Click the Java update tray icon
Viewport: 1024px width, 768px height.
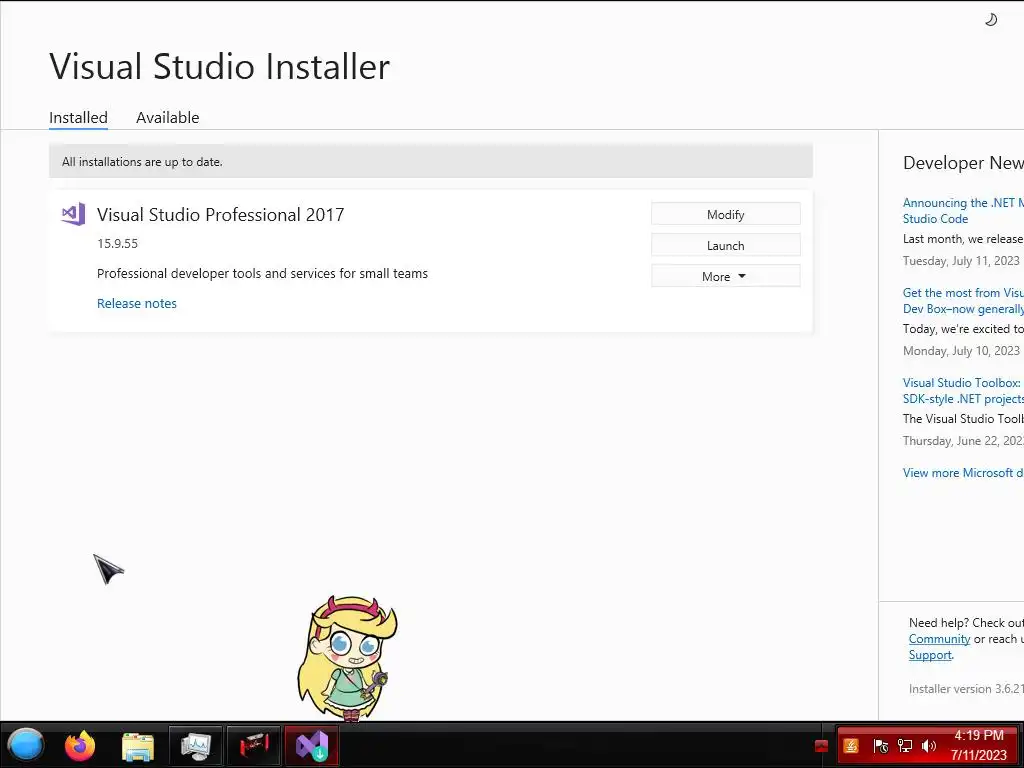[851, 746]
